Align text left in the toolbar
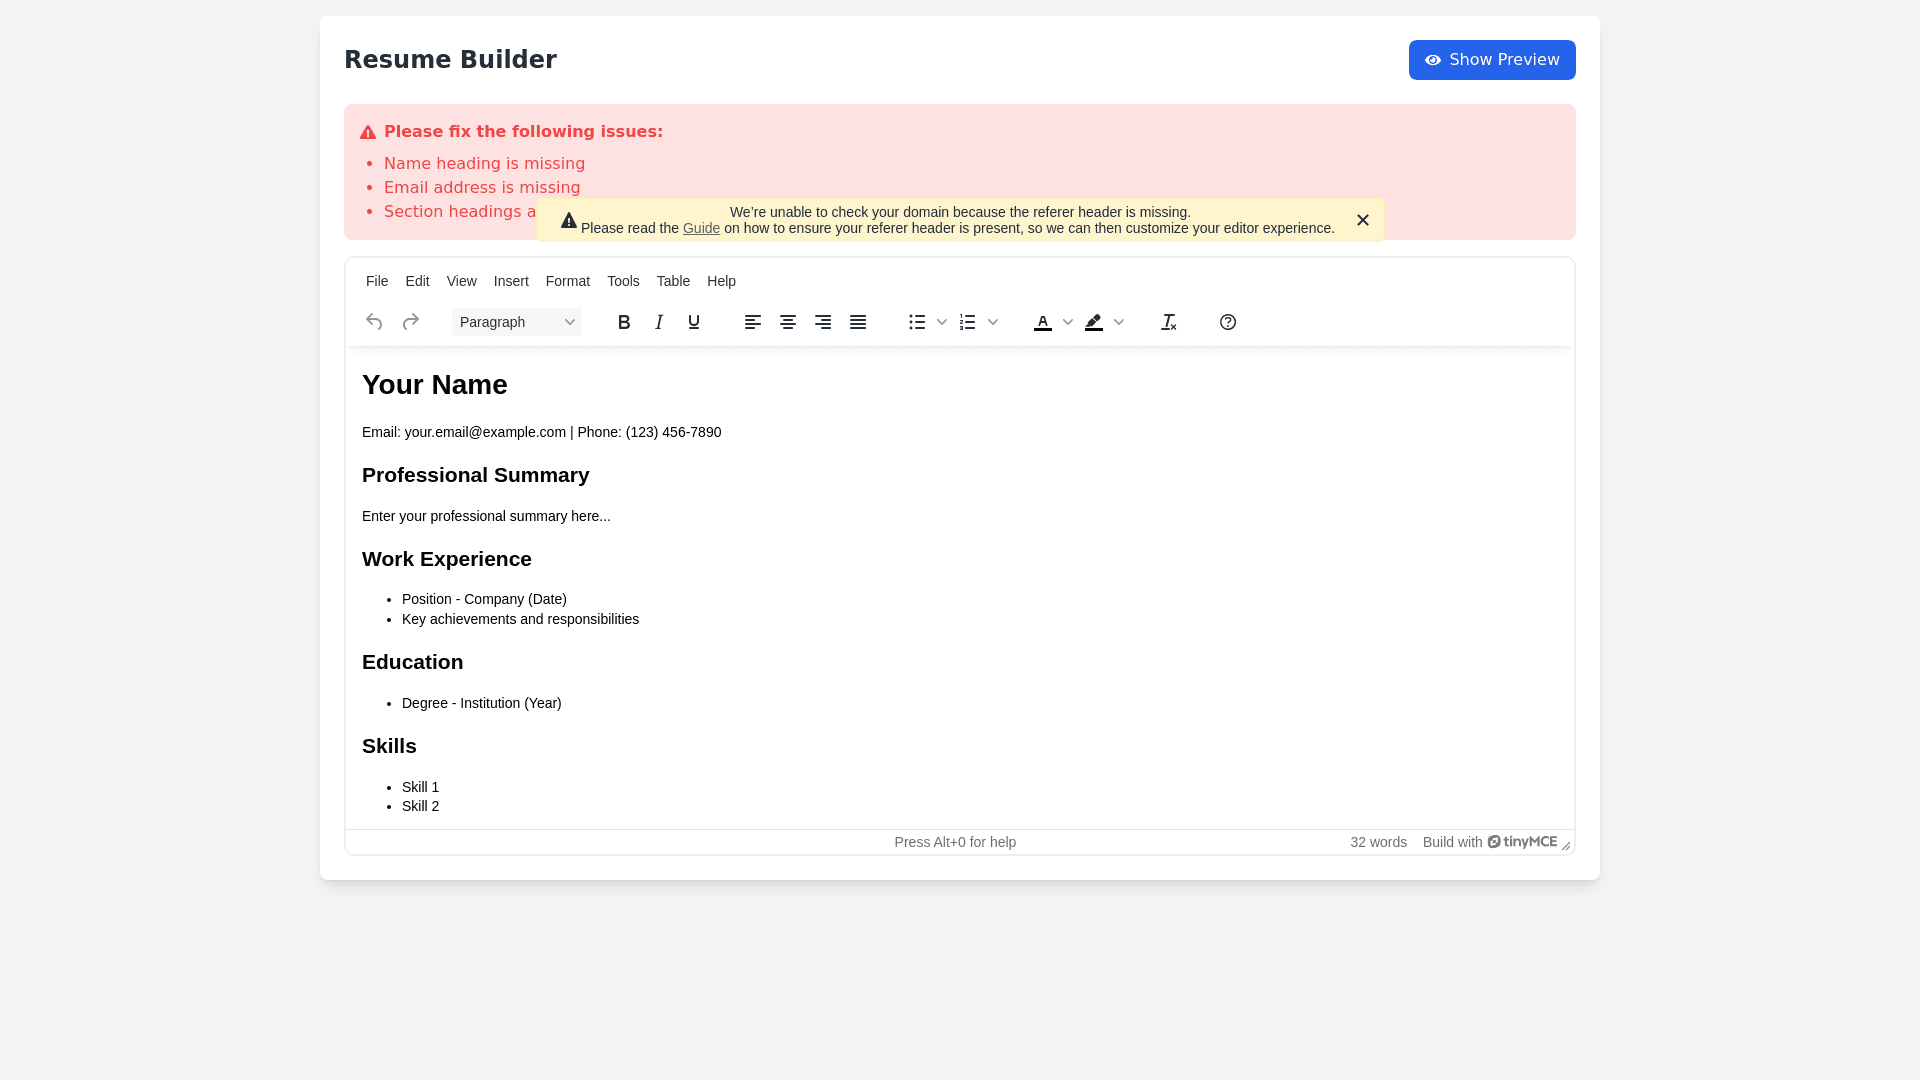This screenshot has height=1080, width=1920. pyautogui.click(x=753, y=322)
